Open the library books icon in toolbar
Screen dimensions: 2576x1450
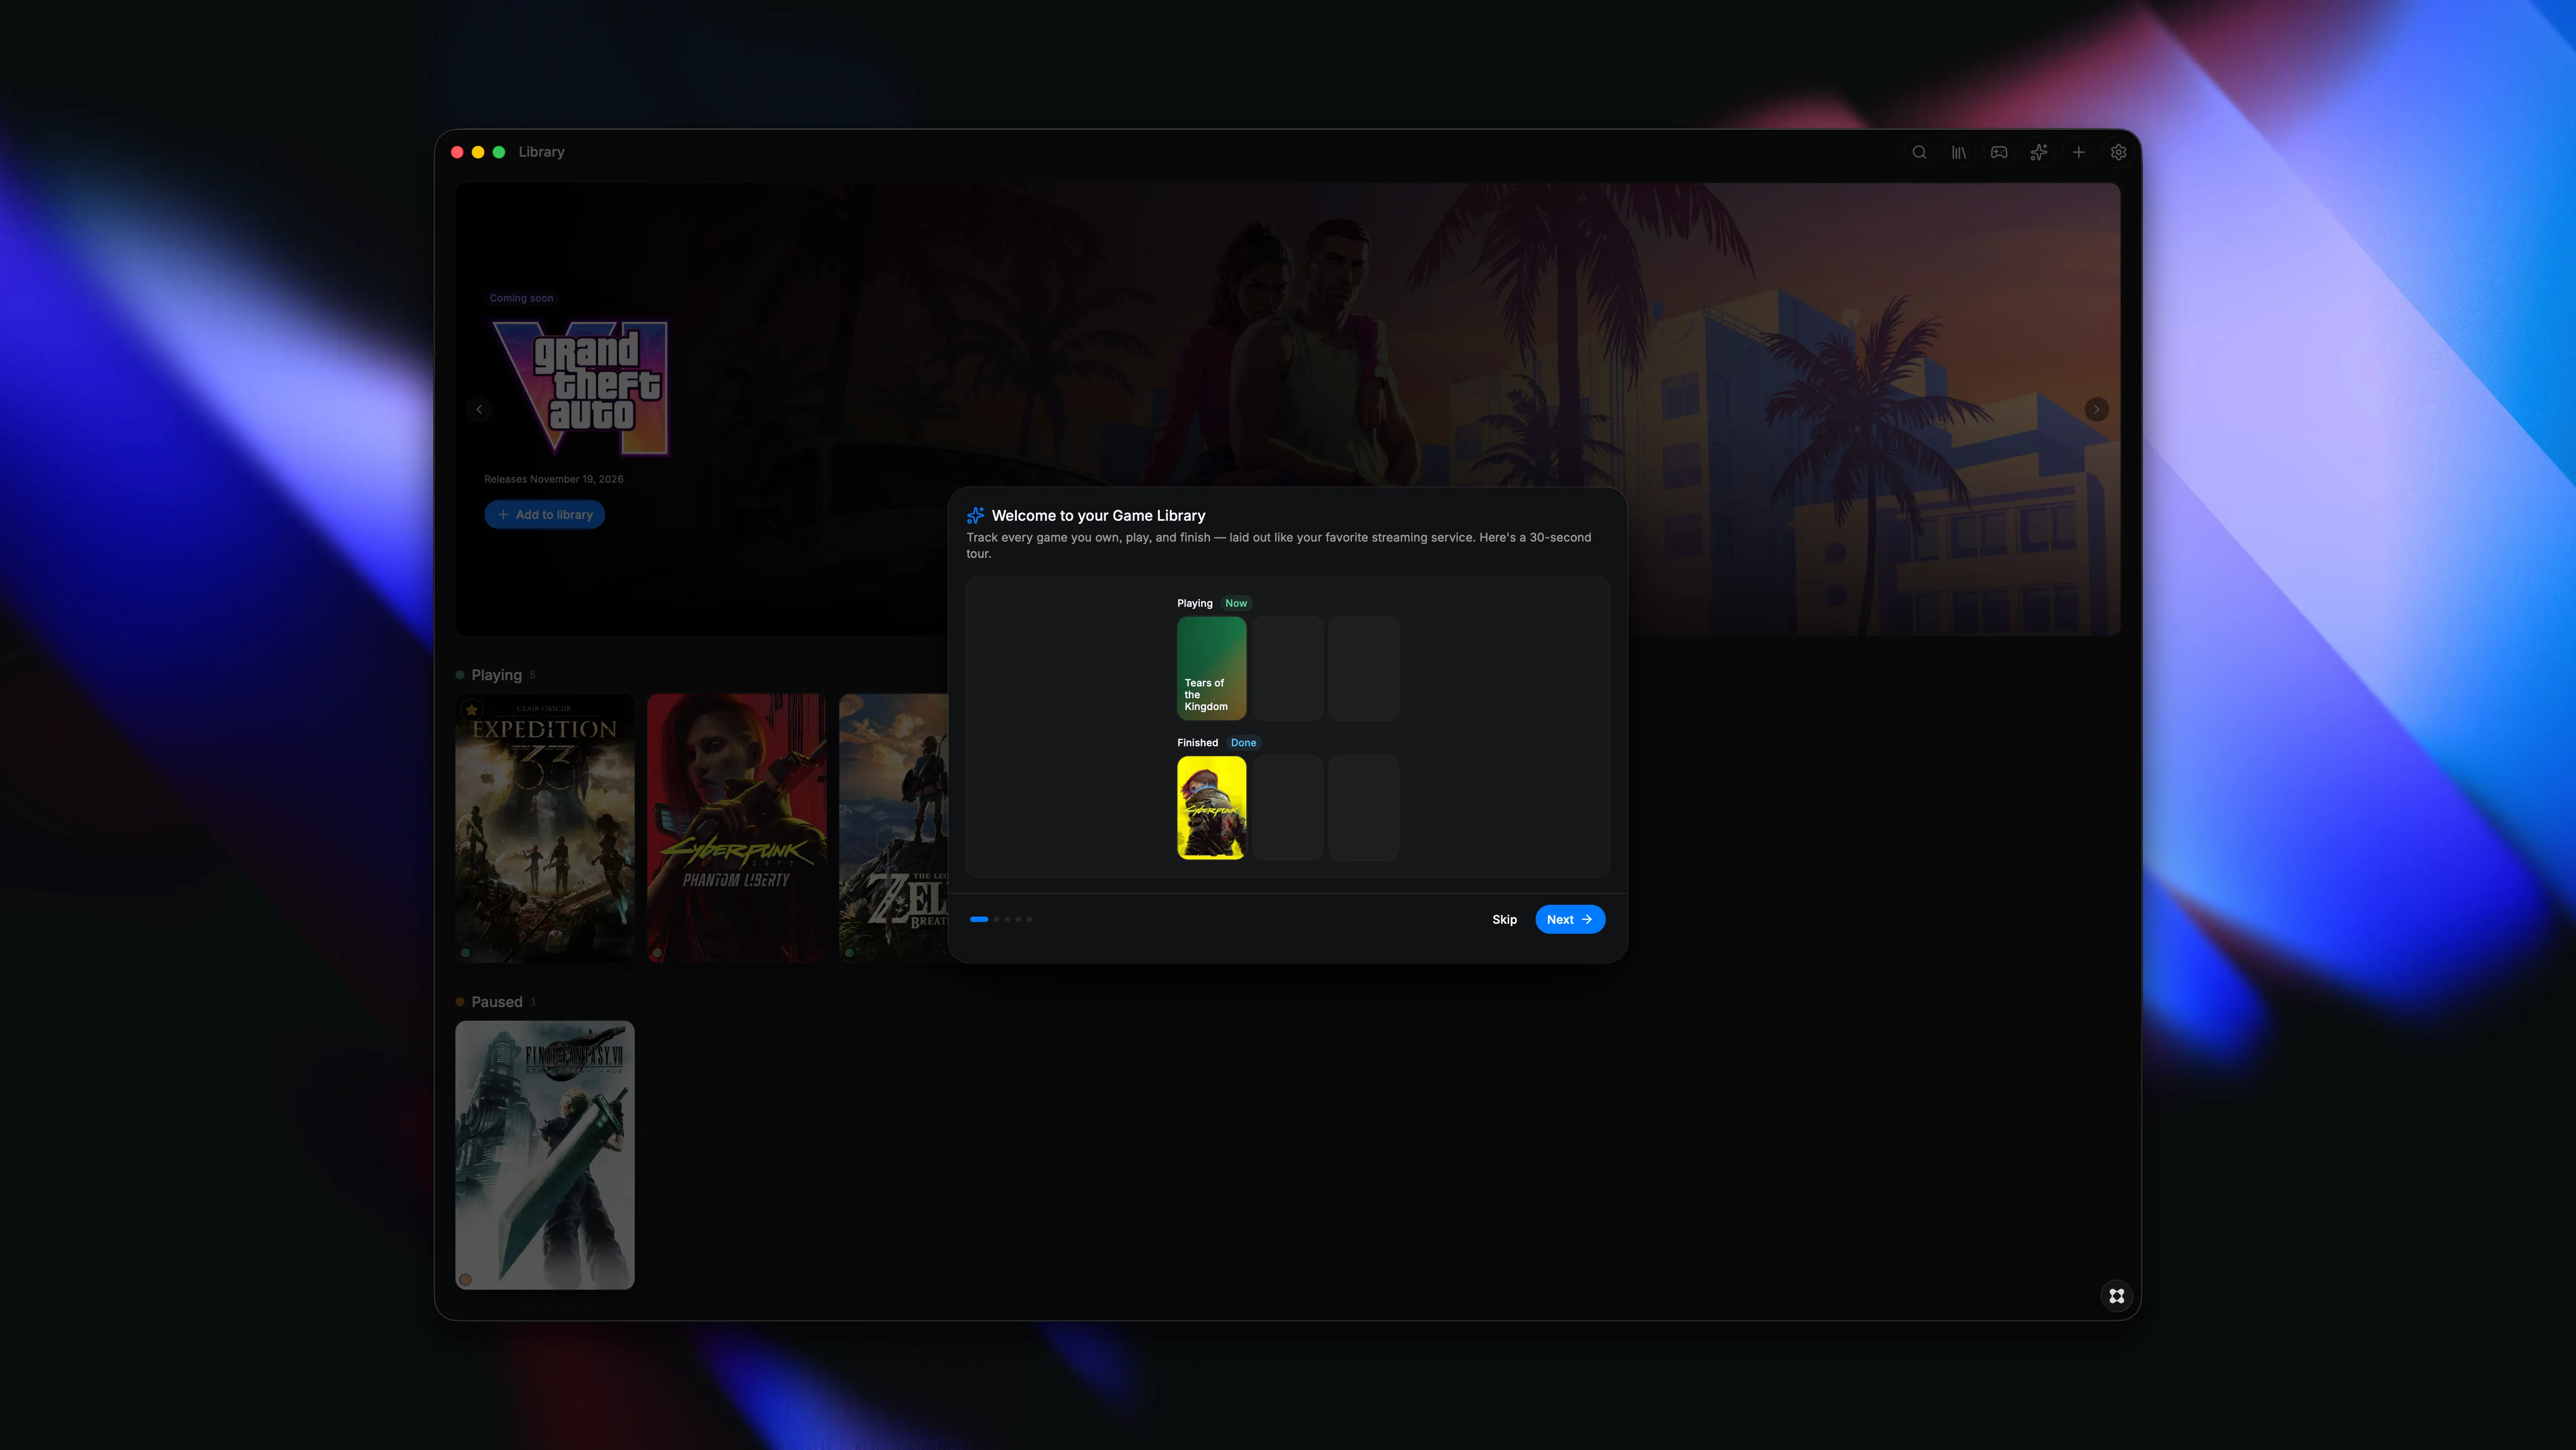(1958, 152)
